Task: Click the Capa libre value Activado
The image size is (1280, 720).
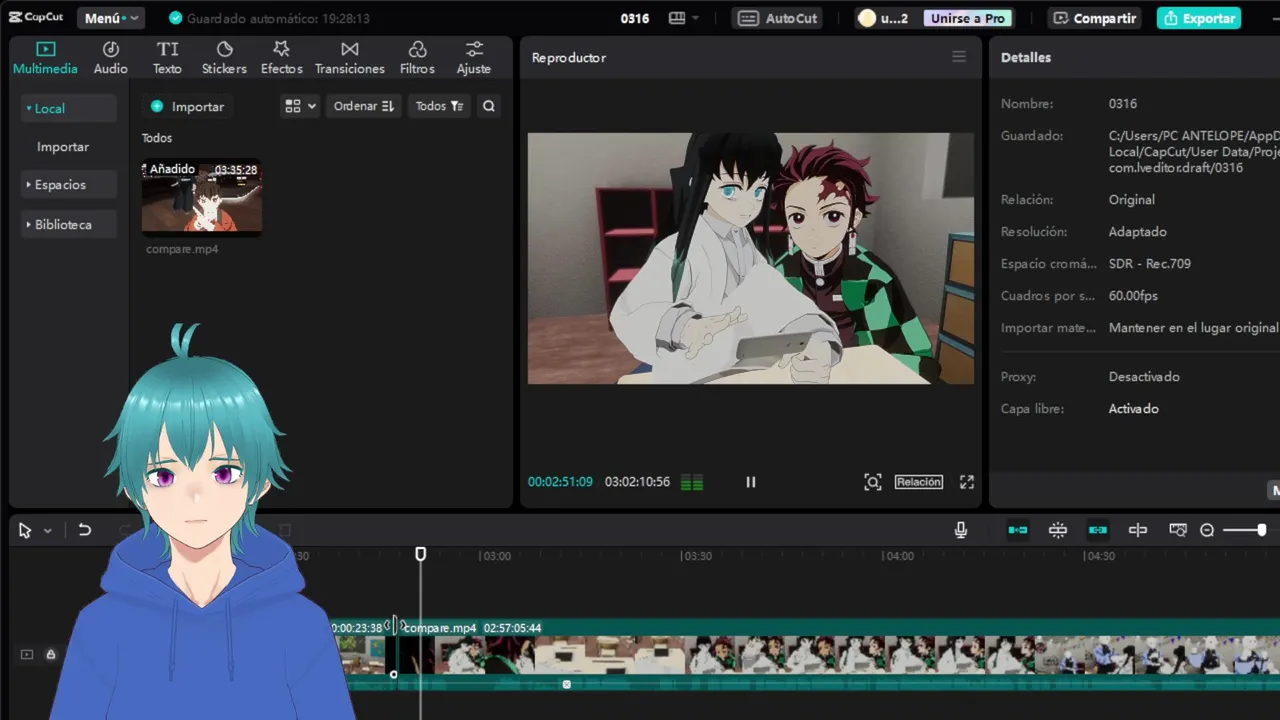Action: click(1133, 409)
